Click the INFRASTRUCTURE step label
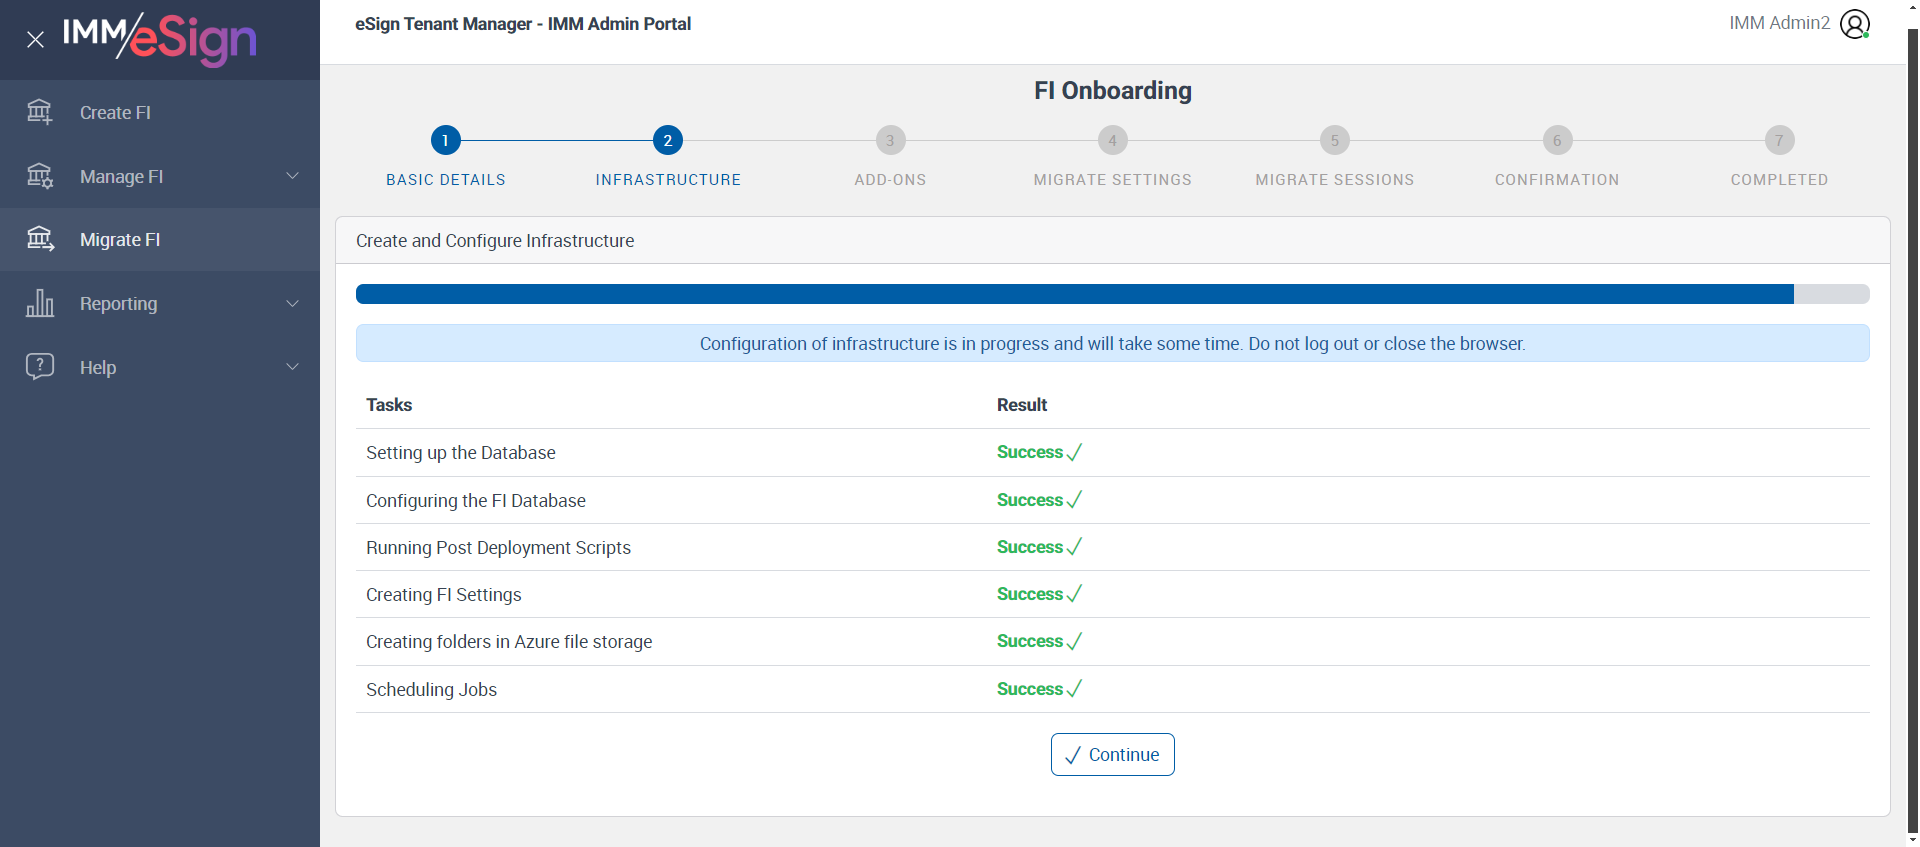 [x=668, y=180]
